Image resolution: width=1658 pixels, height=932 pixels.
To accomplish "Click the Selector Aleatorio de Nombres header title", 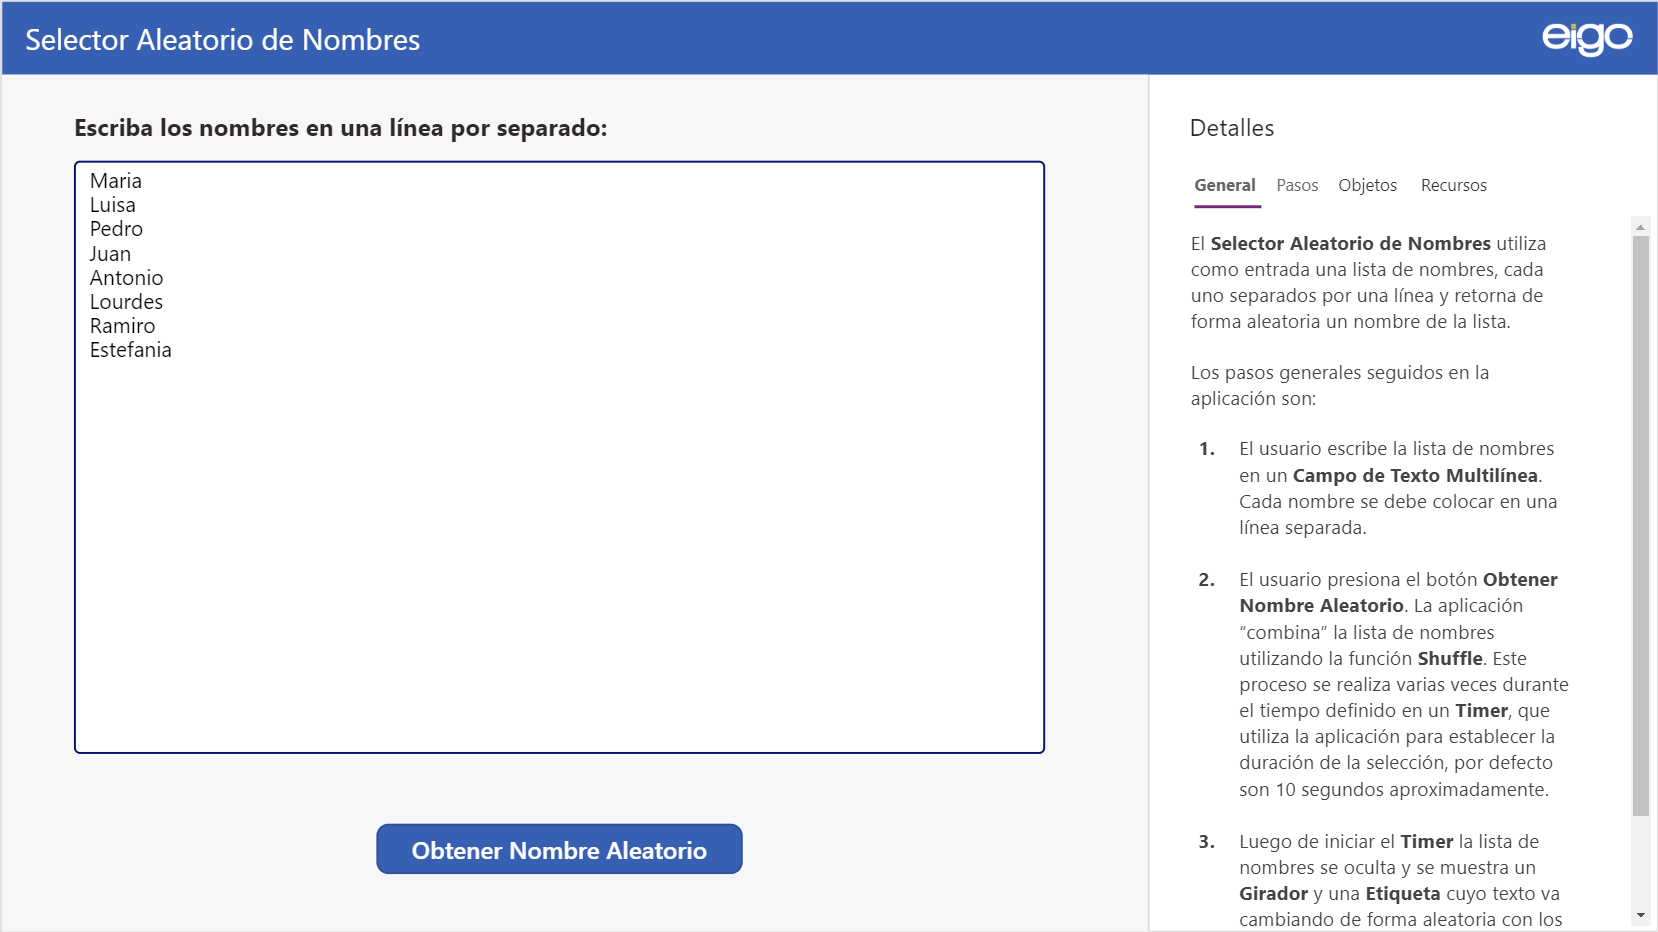I will 222,40.
